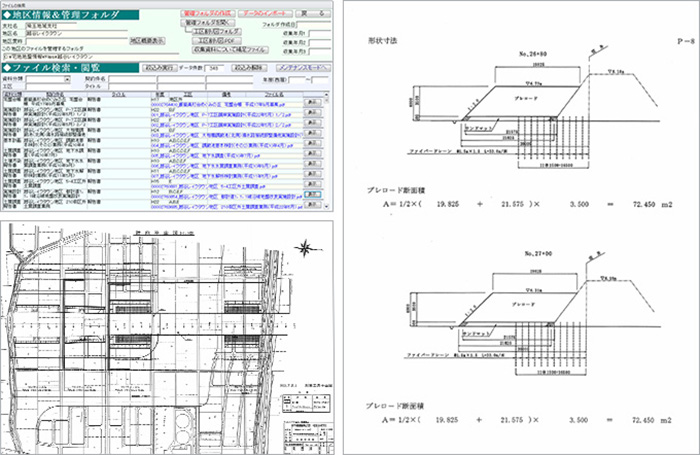Open the file link starting with 005_
The width and height of the screenshot is (700, 455).
206,156
